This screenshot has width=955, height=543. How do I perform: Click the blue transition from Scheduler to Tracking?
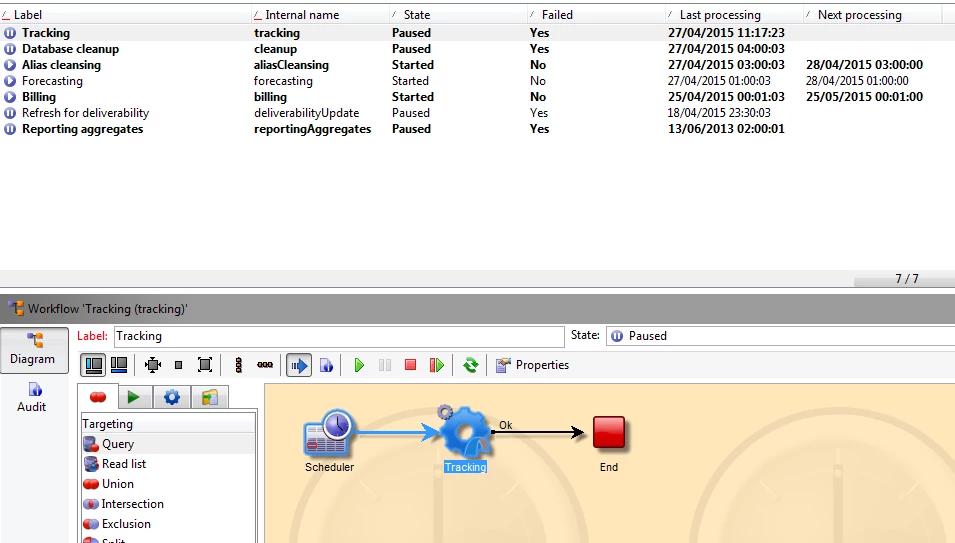click(x=397, y=433)
